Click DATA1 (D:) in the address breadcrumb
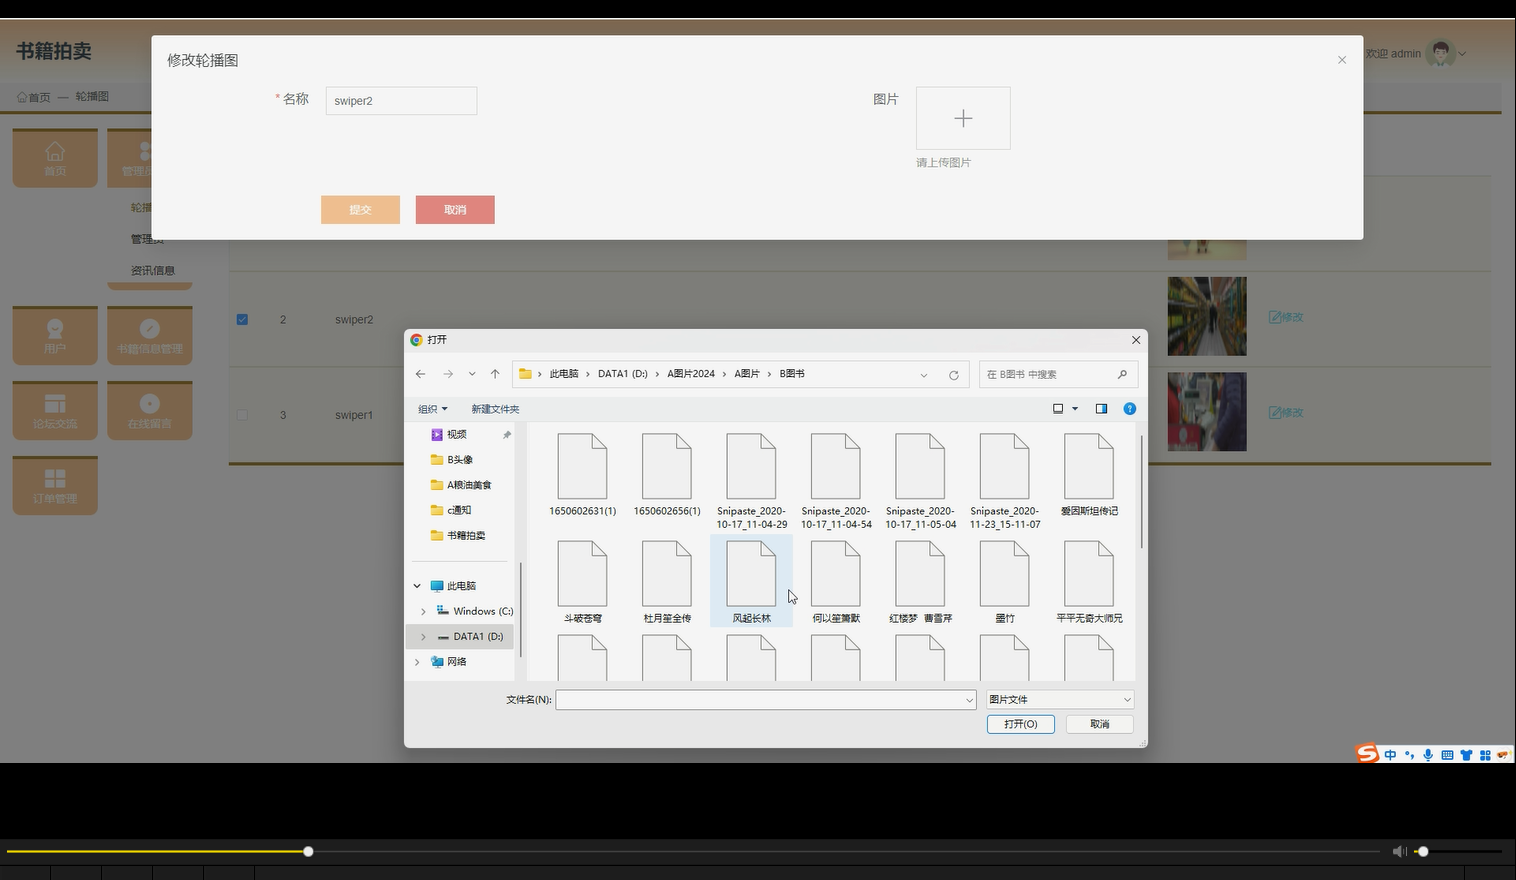The height and width of the screenshot is (880, 1516). point(622,374)
